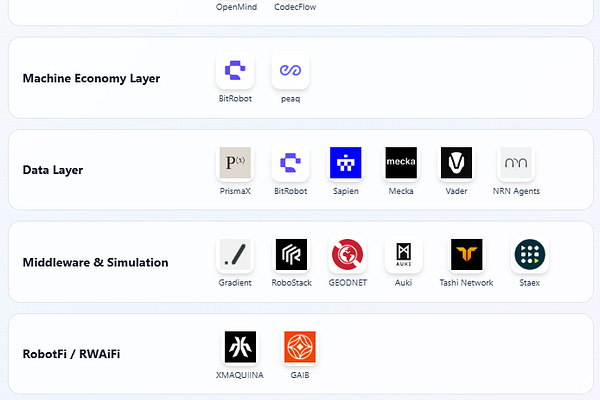The height and width of the screenshot is (400, 600).
Task: Select the PrismaX icon in Data Layer
Action: pyautogui.click(x=235, y=163)
